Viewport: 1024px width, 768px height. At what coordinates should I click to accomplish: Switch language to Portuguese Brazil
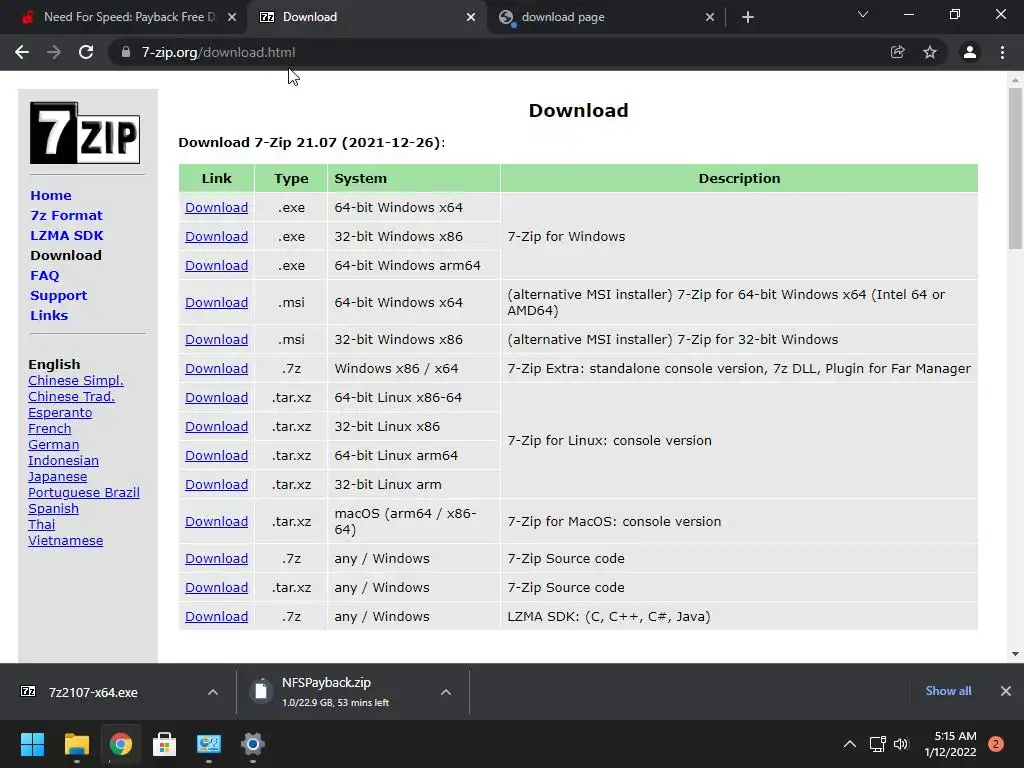(x=84, y=492)
